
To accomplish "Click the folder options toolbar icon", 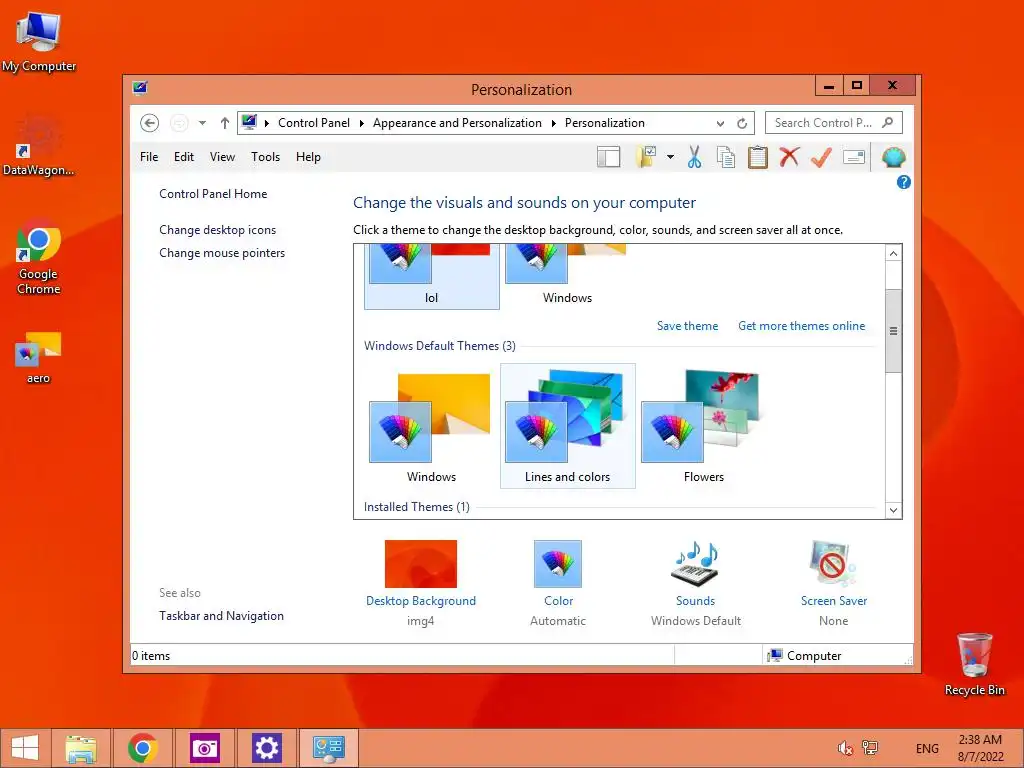I will coord(646,157).
